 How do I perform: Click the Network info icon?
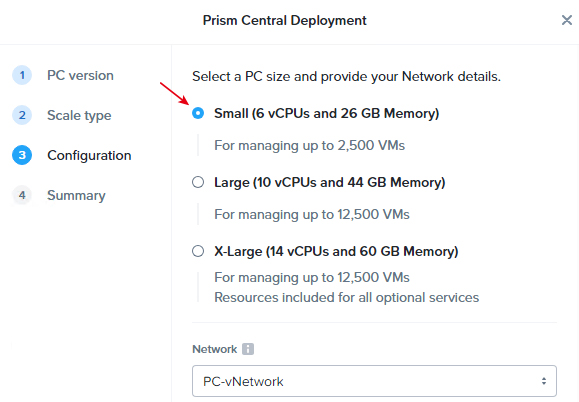248,349
